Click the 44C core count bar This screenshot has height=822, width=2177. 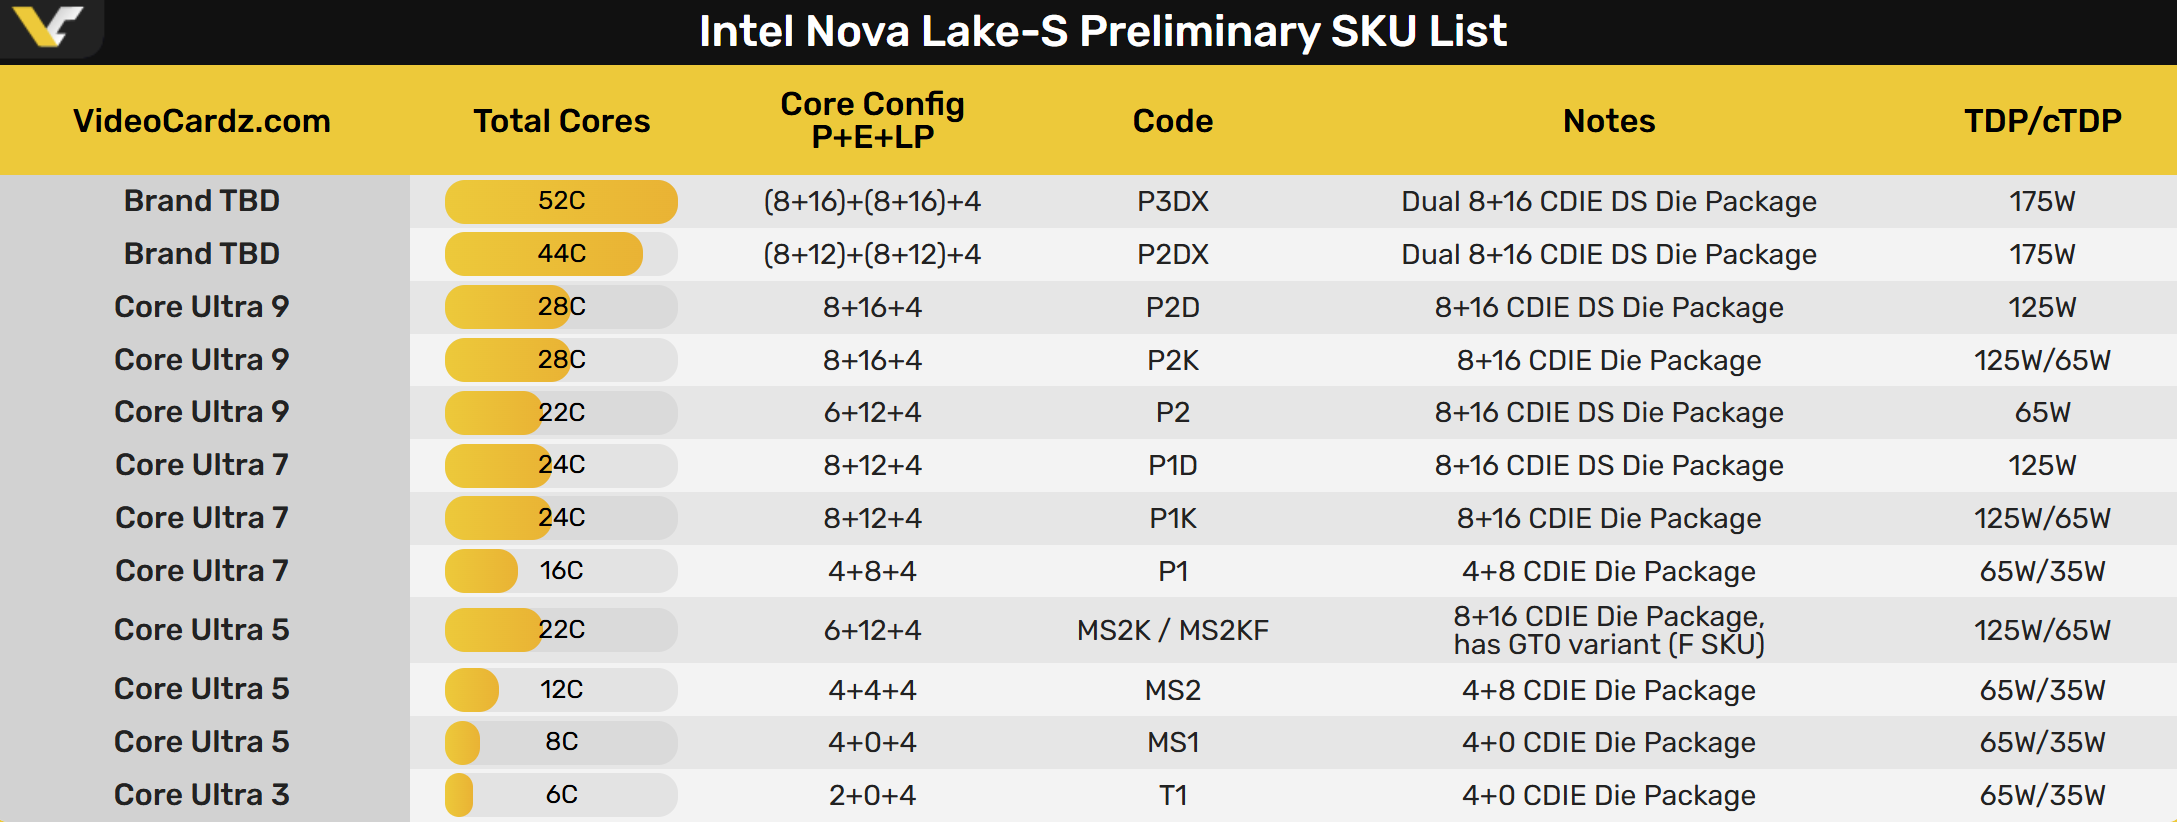[x=561, y=254]
